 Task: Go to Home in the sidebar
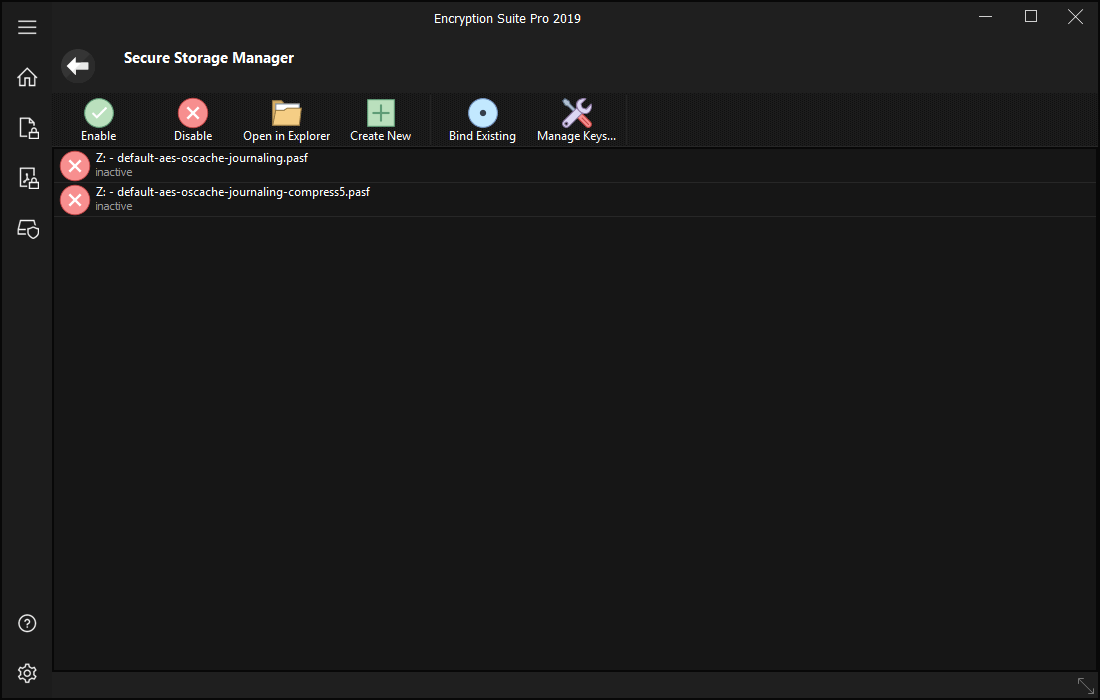(x=27, y=77)
